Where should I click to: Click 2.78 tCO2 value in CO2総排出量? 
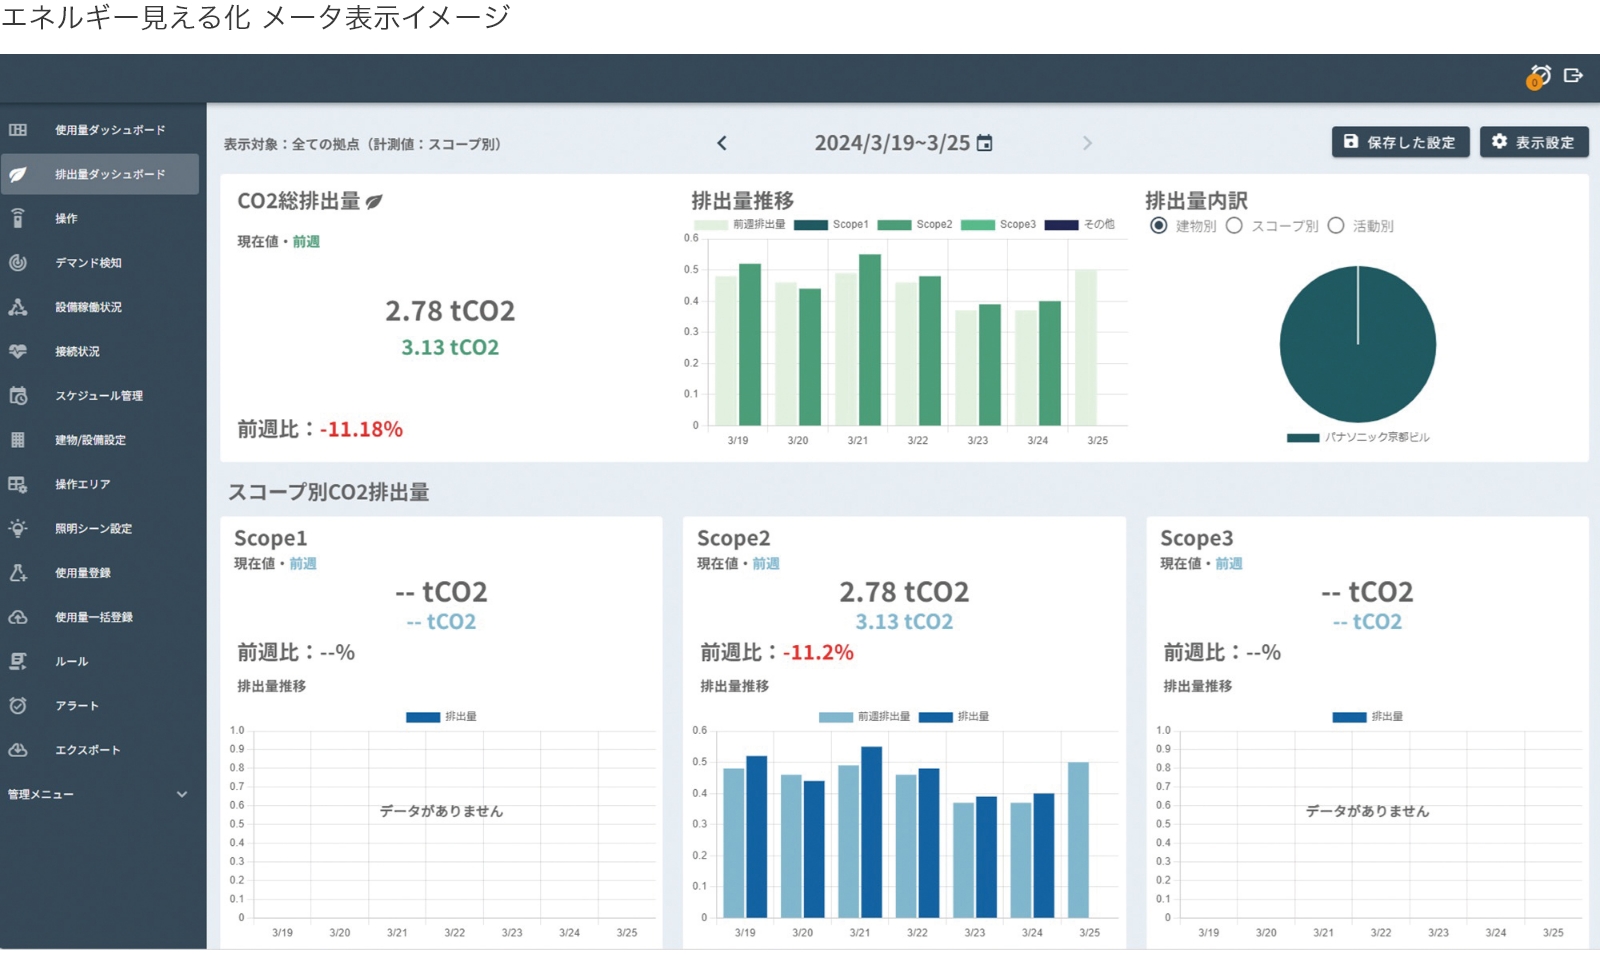point(450,311)
